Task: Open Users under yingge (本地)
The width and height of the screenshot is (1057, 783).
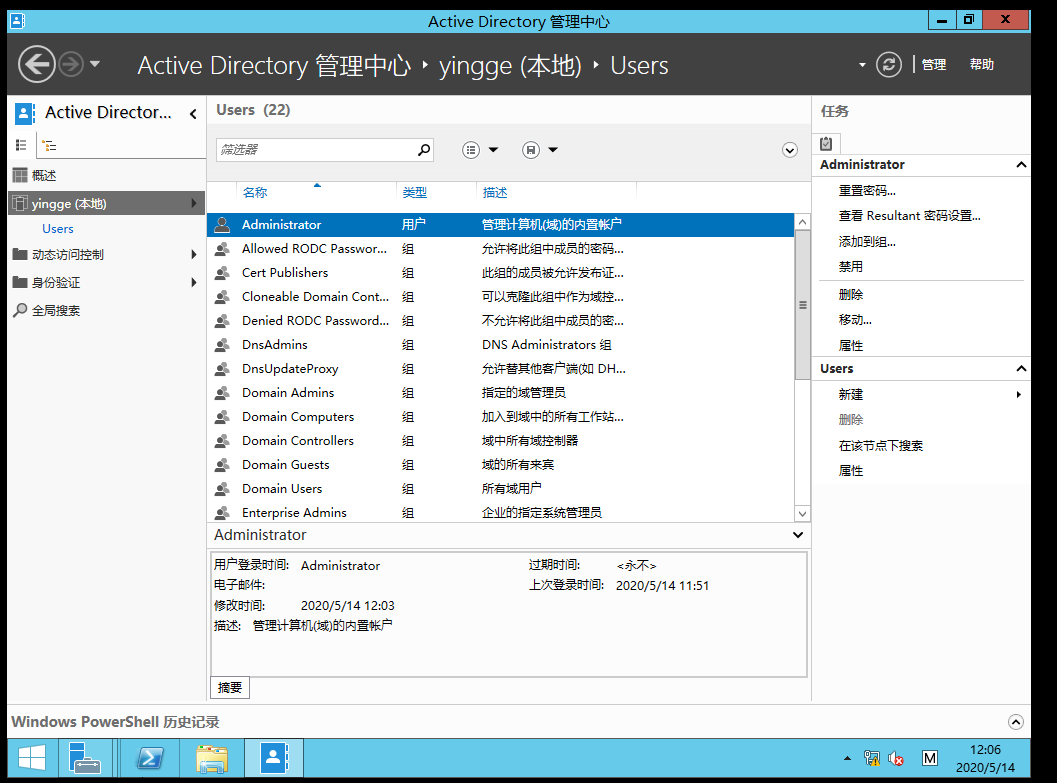Action: (x=58, y=229)
